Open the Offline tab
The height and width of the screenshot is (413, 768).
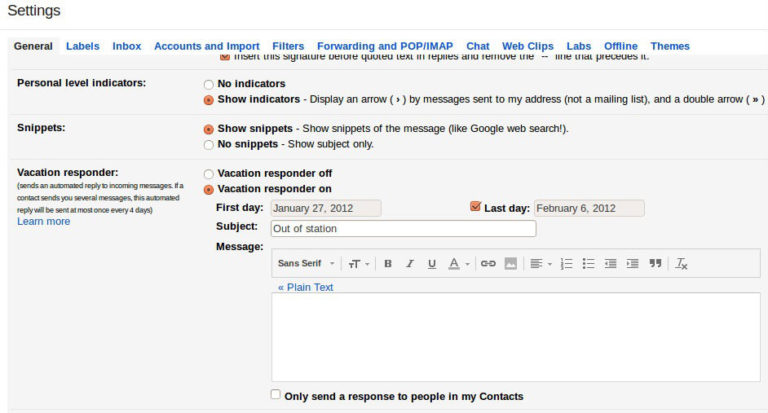621,46
